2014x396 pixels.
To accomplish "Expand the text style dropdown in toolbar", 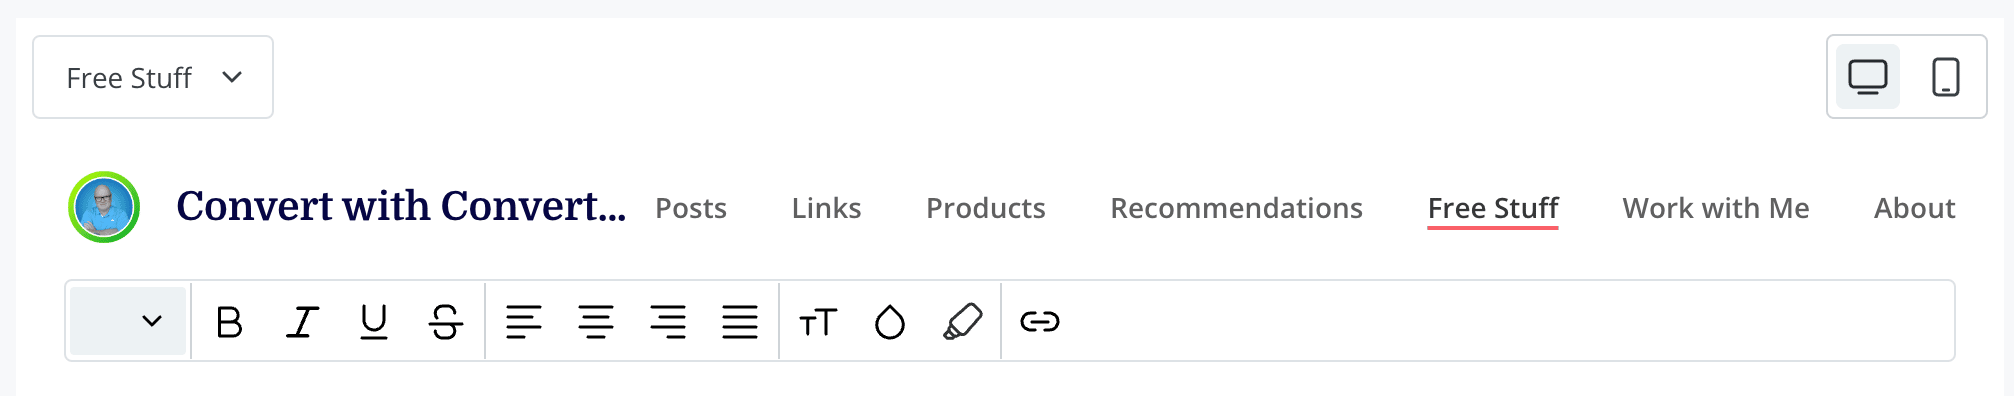I will 128,321.
